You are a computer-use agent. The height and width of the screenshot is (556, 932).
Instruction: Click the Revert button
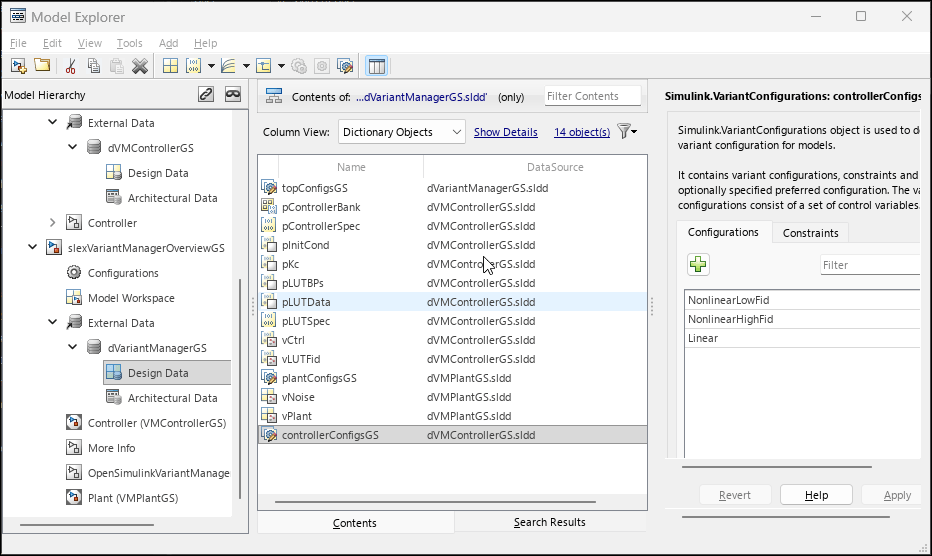(735, 495)
